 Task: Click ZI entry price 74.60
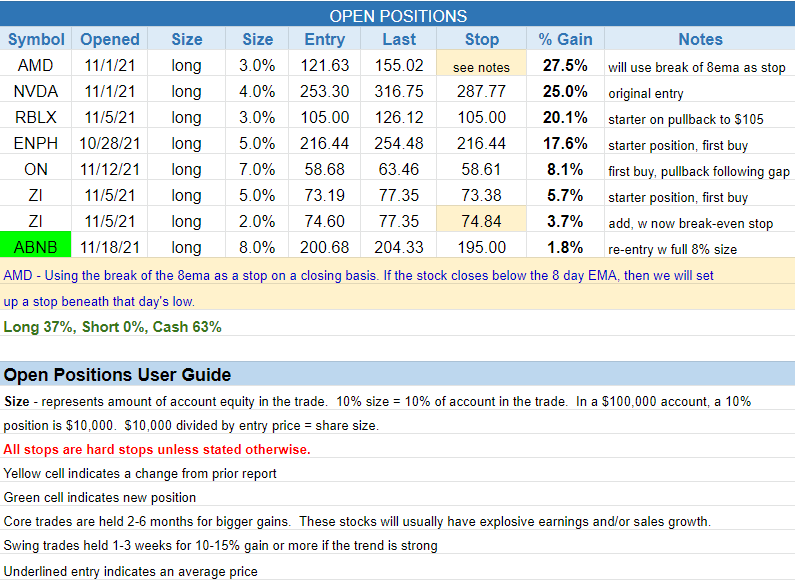[324, 221]
